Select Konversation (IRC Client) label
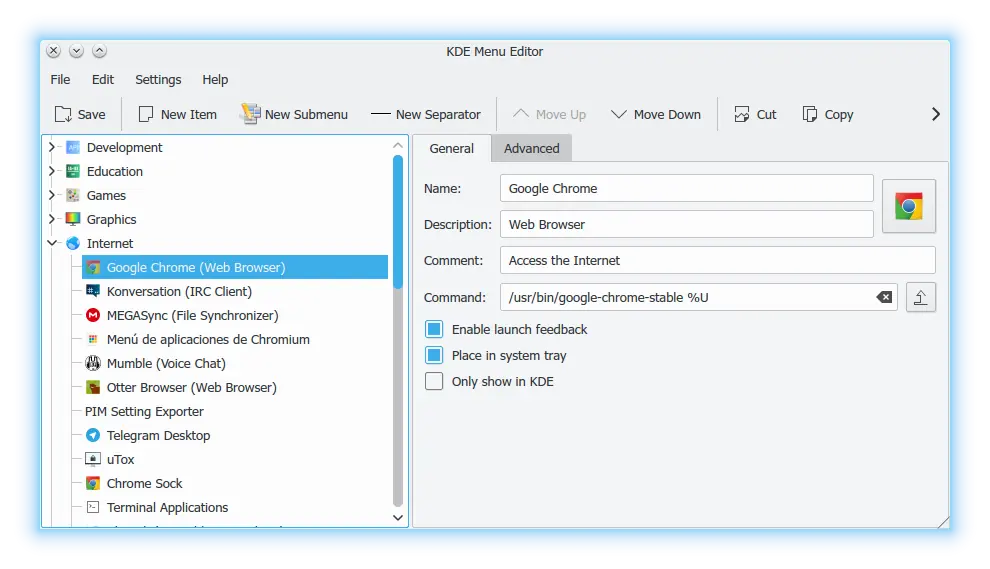 [179, 291]
